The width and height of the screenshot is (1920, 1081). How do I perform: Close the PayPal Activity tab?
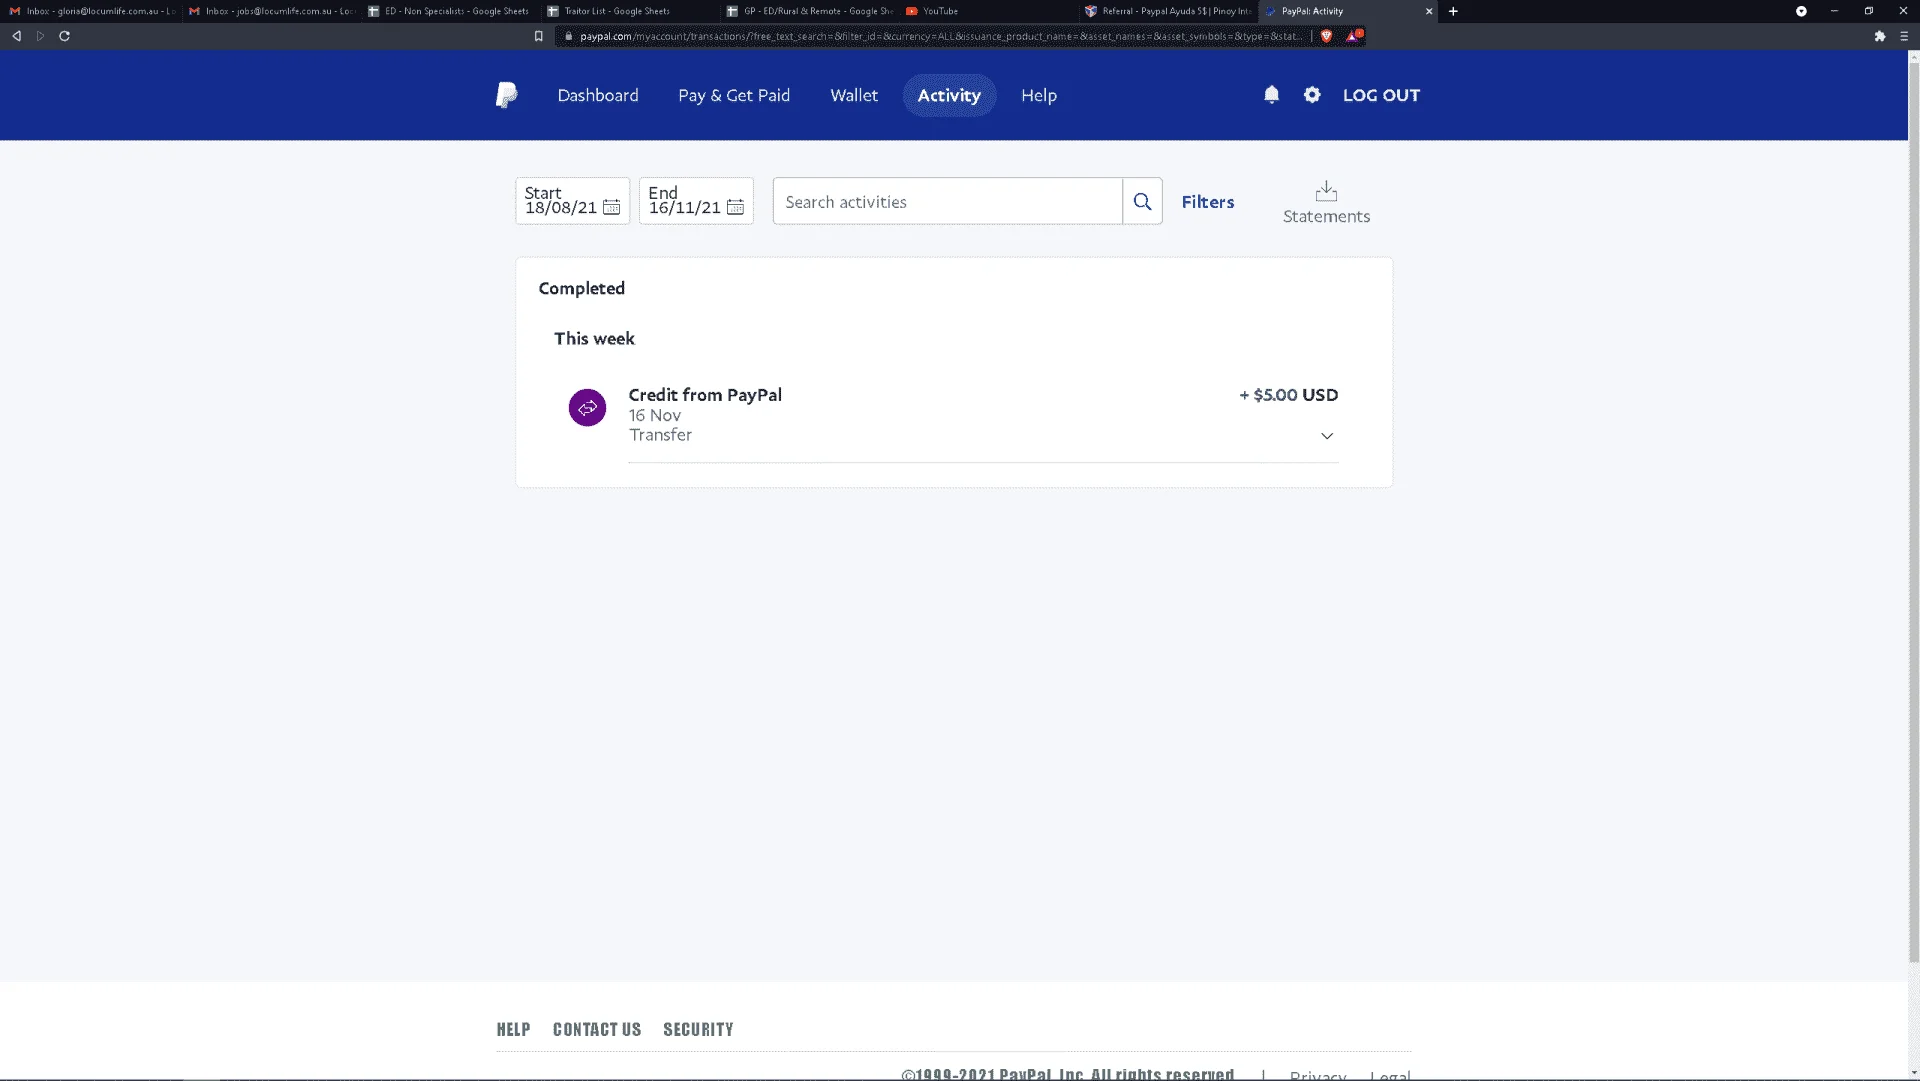click(1429, 11)
